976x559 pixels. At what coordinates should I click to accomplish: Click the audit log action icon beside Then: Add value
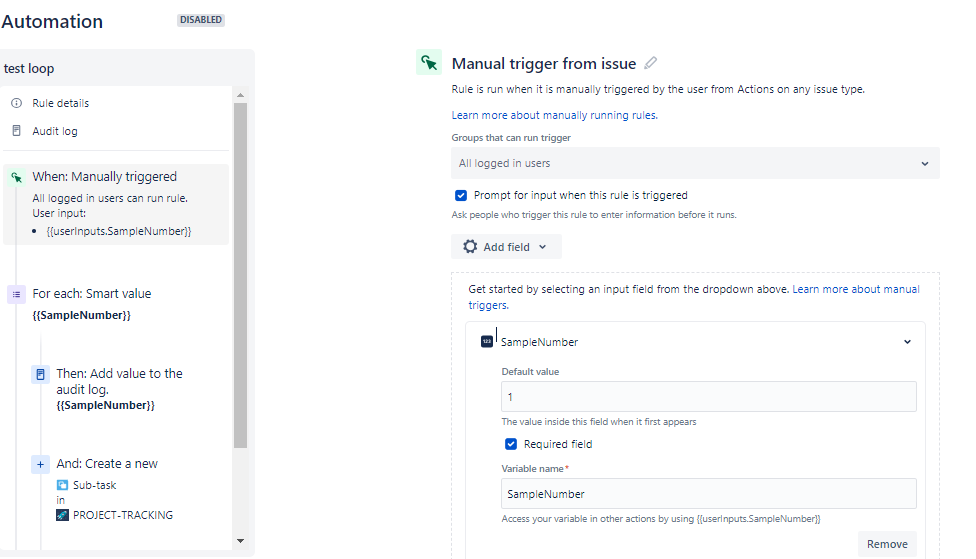click(40, 374)
